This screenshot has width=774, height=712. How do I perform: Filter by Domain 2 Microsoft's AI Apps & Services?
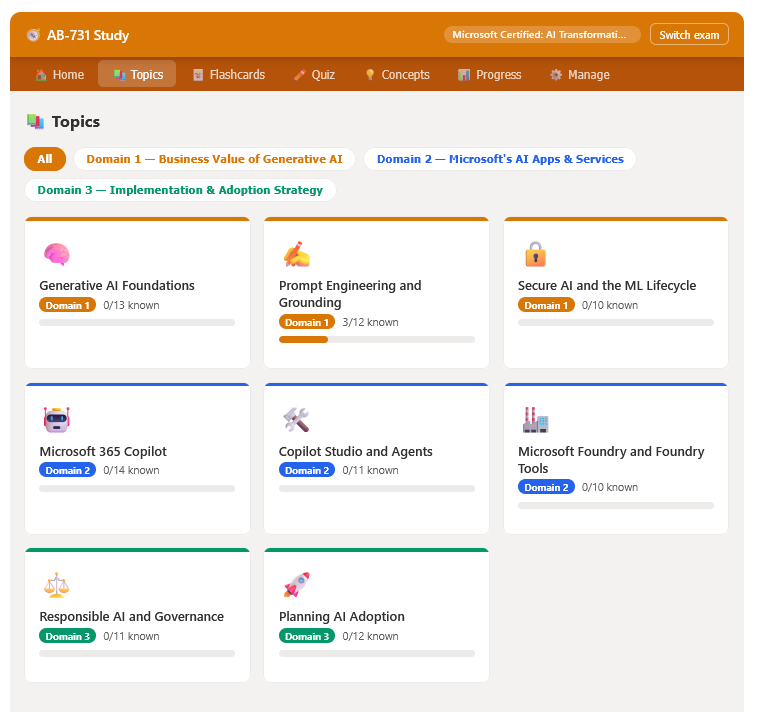point(500,159)
